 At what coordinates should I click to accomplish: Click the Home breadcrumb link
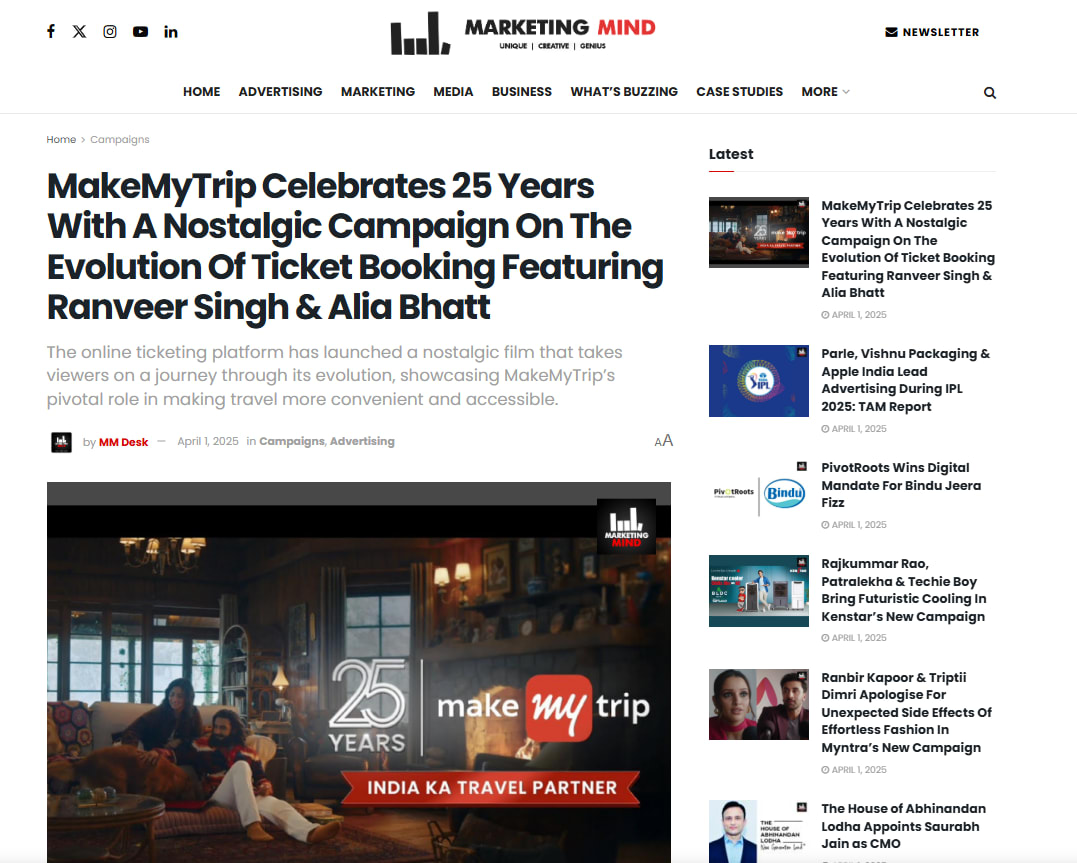61,139
